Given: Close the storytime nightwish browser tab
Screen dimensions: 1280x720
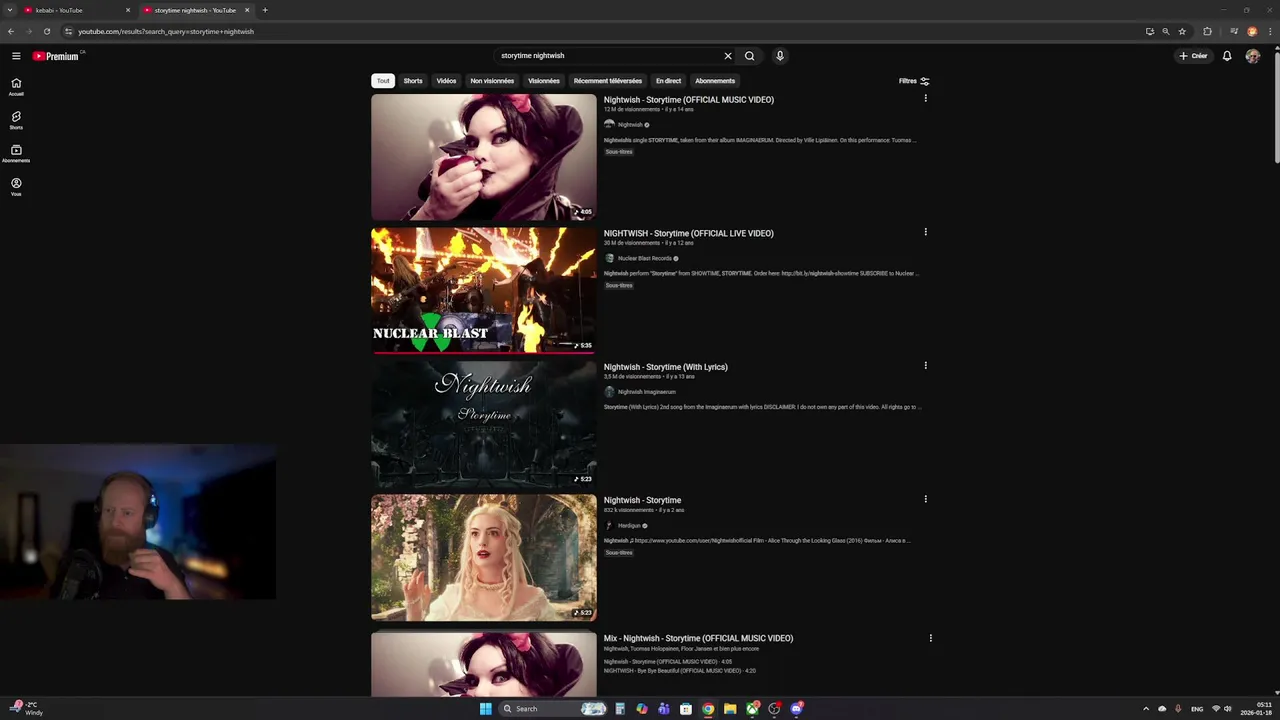Looking at the screenshot, I should point(247,10).
